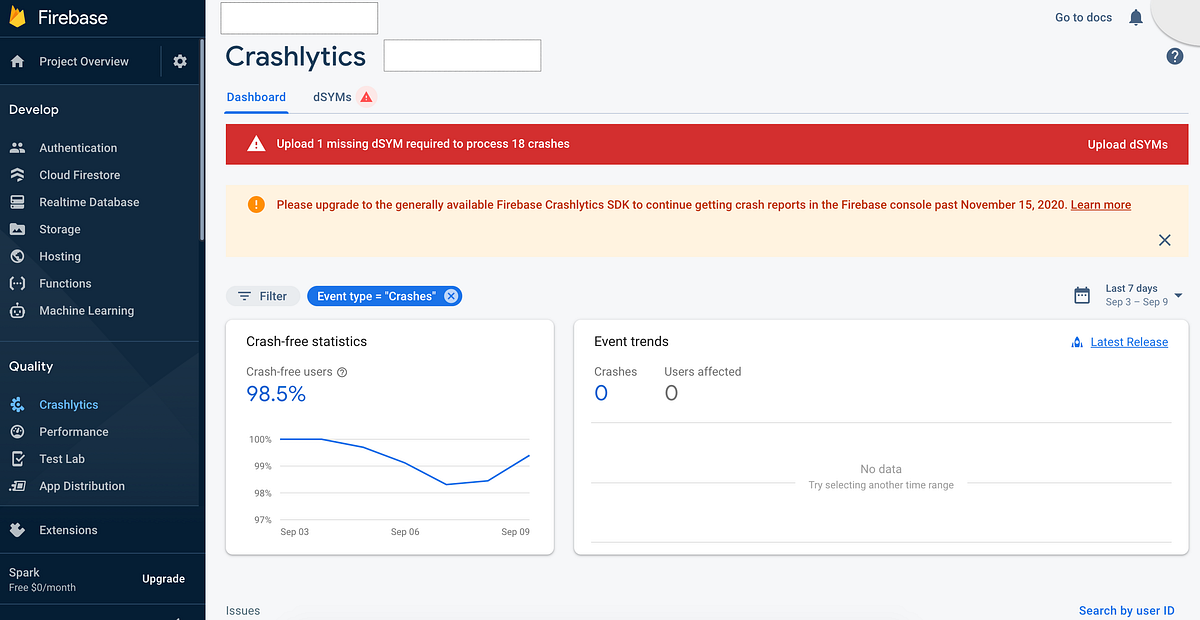Open notifications bell icon

click(x=1136, y=17)
